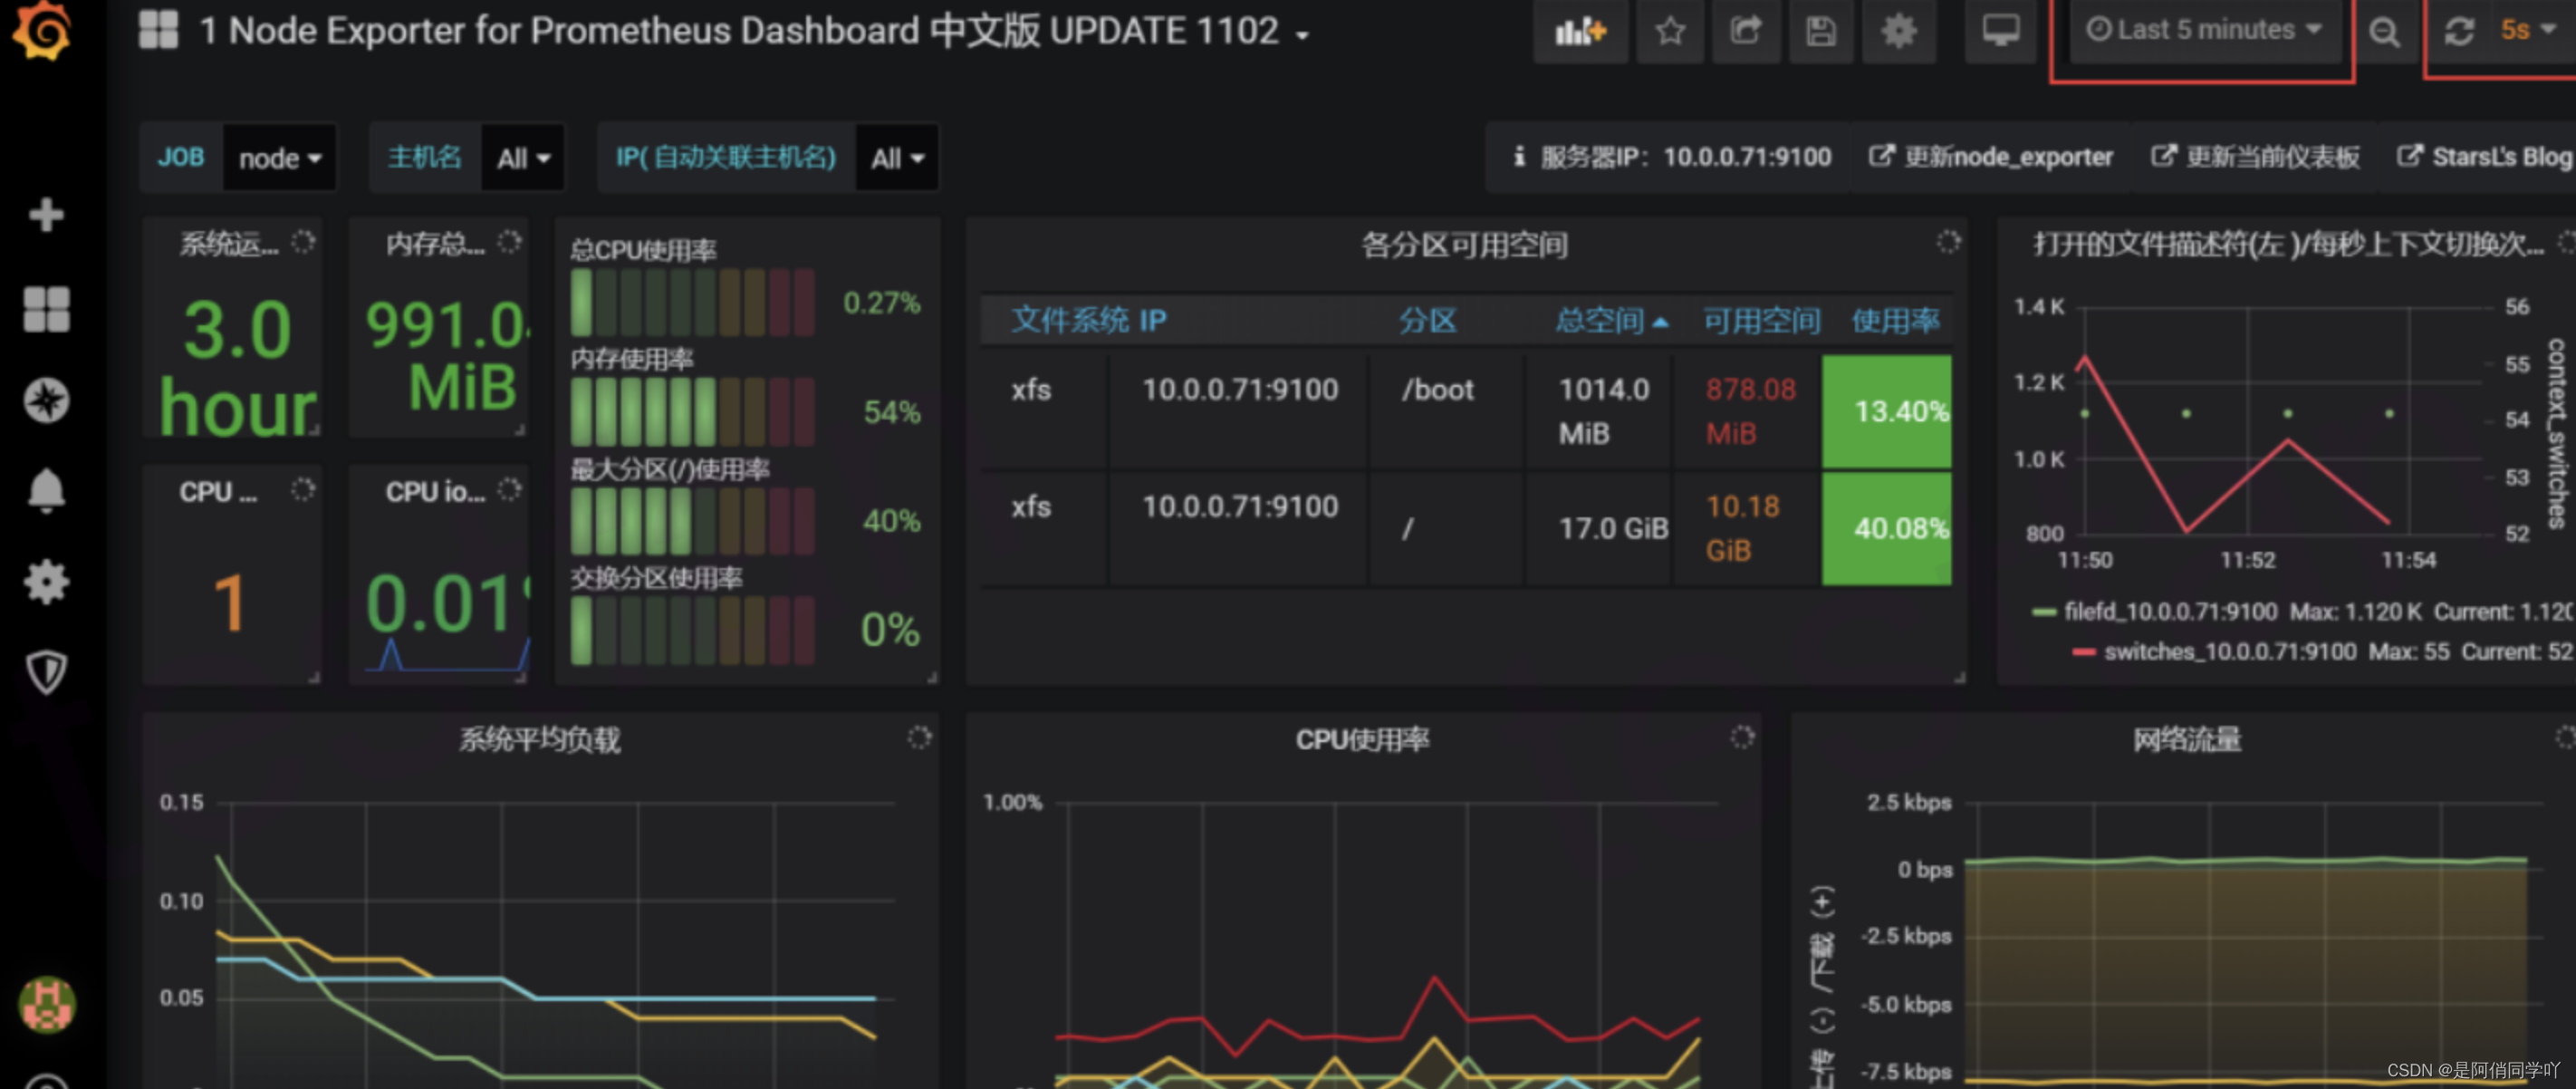This screenshot has height=1089, width=2576.
Task: Share the dashboard via share icon
Action: coord(1746,31)
